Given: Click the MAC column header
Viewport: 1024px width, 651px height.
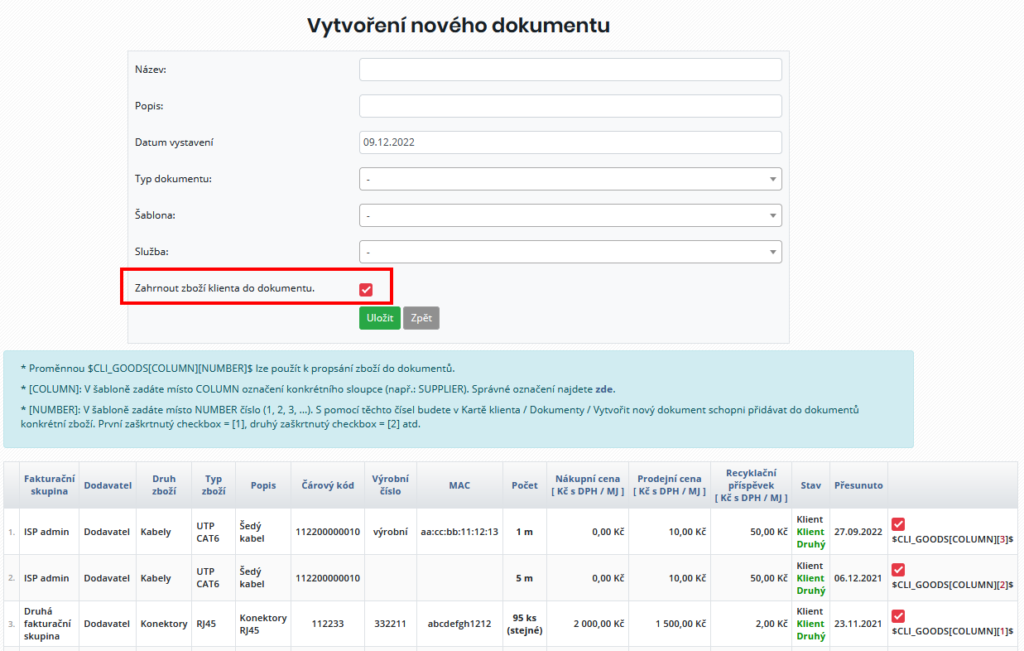Looking at the screenshot, I should pyautogui.click(x=460, y=484).
